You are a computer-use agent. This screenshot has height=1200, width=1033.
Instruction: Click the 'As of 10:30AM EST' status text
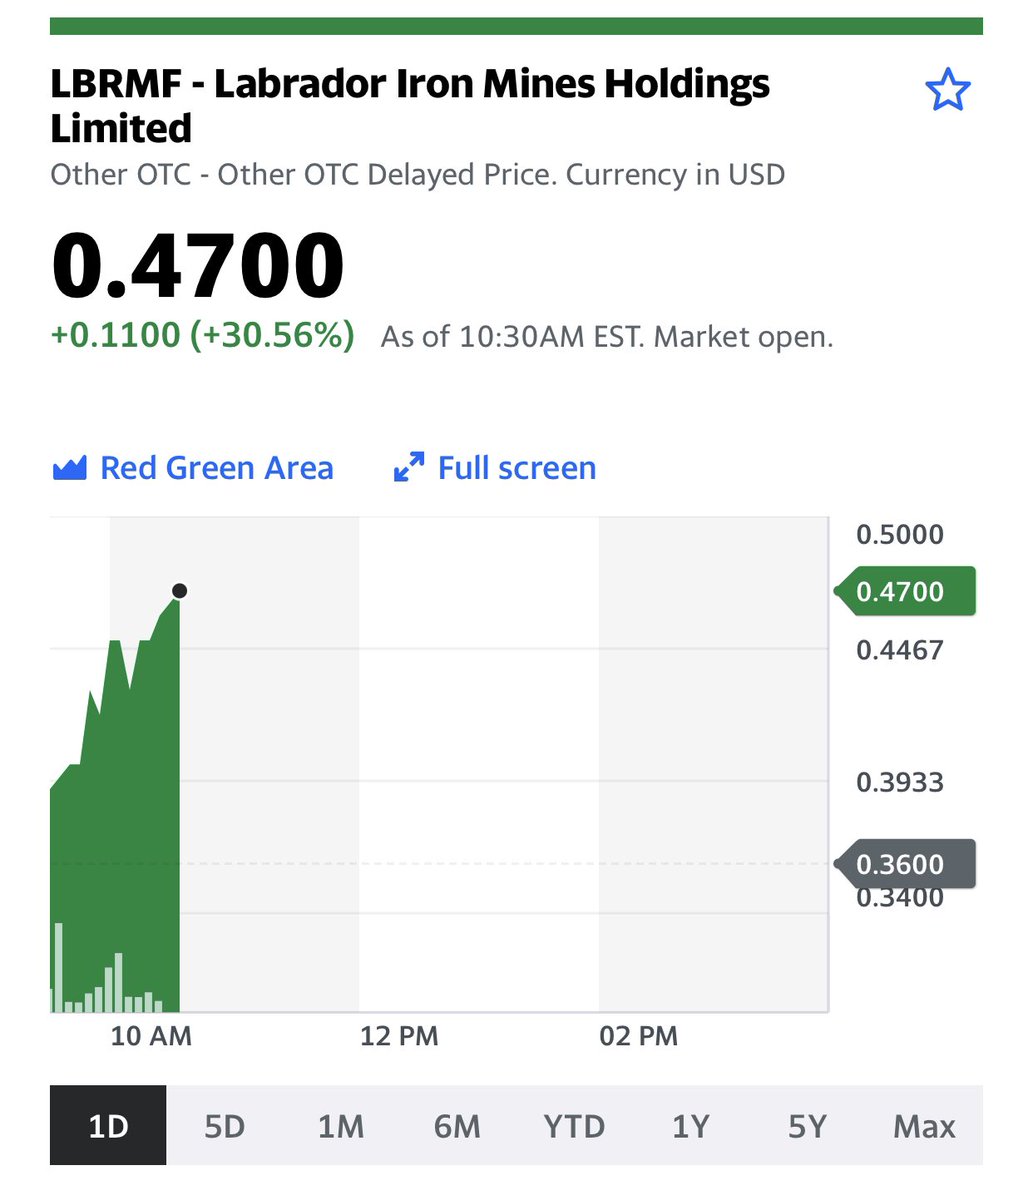point(607,337)
